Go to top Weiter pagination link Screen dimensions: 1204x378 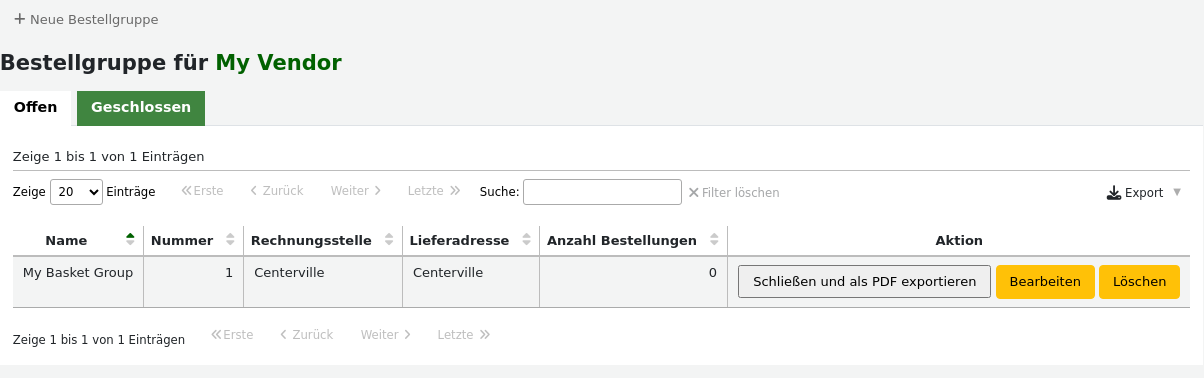tap(356, 191)
